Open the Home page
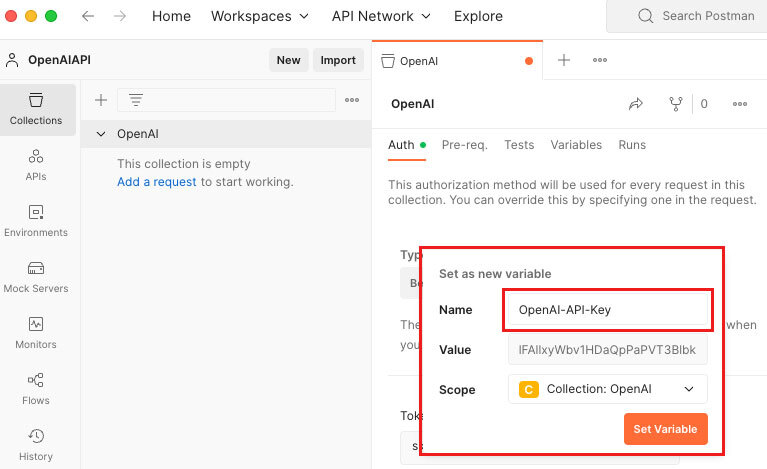Screen dimensions: 767x469 point(171,16)
